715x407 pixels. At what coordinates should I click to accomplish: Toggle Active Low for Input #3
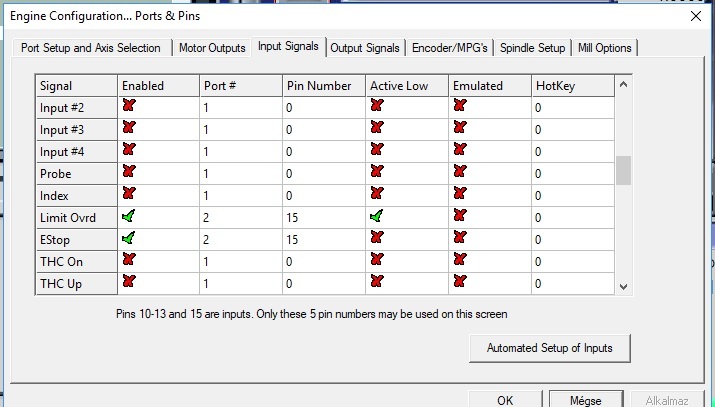377,129
